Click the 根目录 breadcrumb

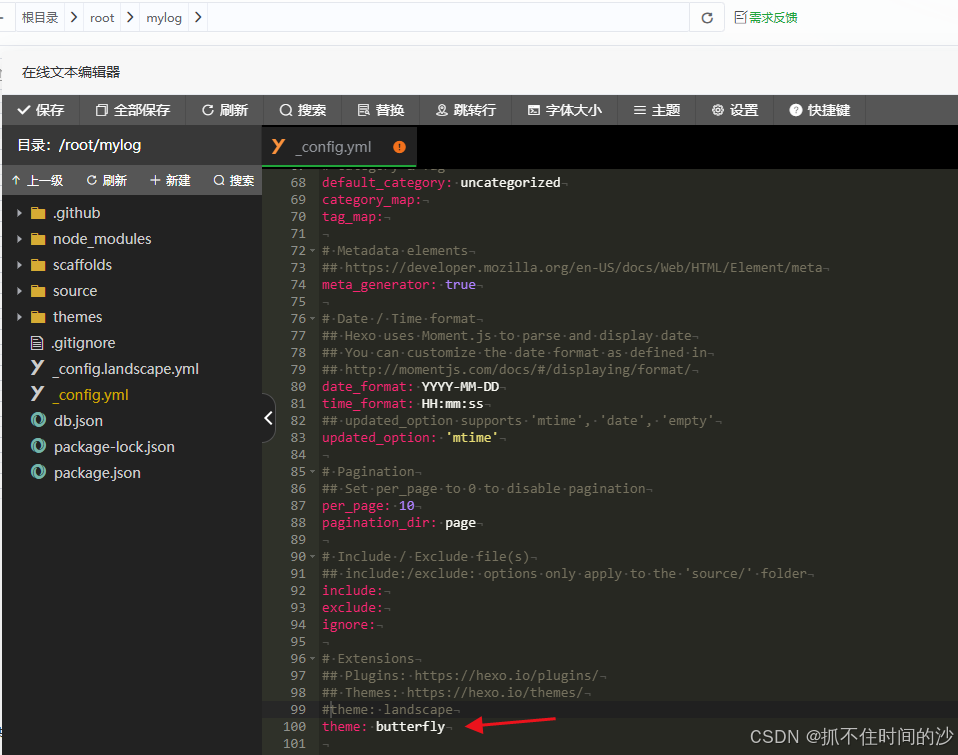[40, 17]
